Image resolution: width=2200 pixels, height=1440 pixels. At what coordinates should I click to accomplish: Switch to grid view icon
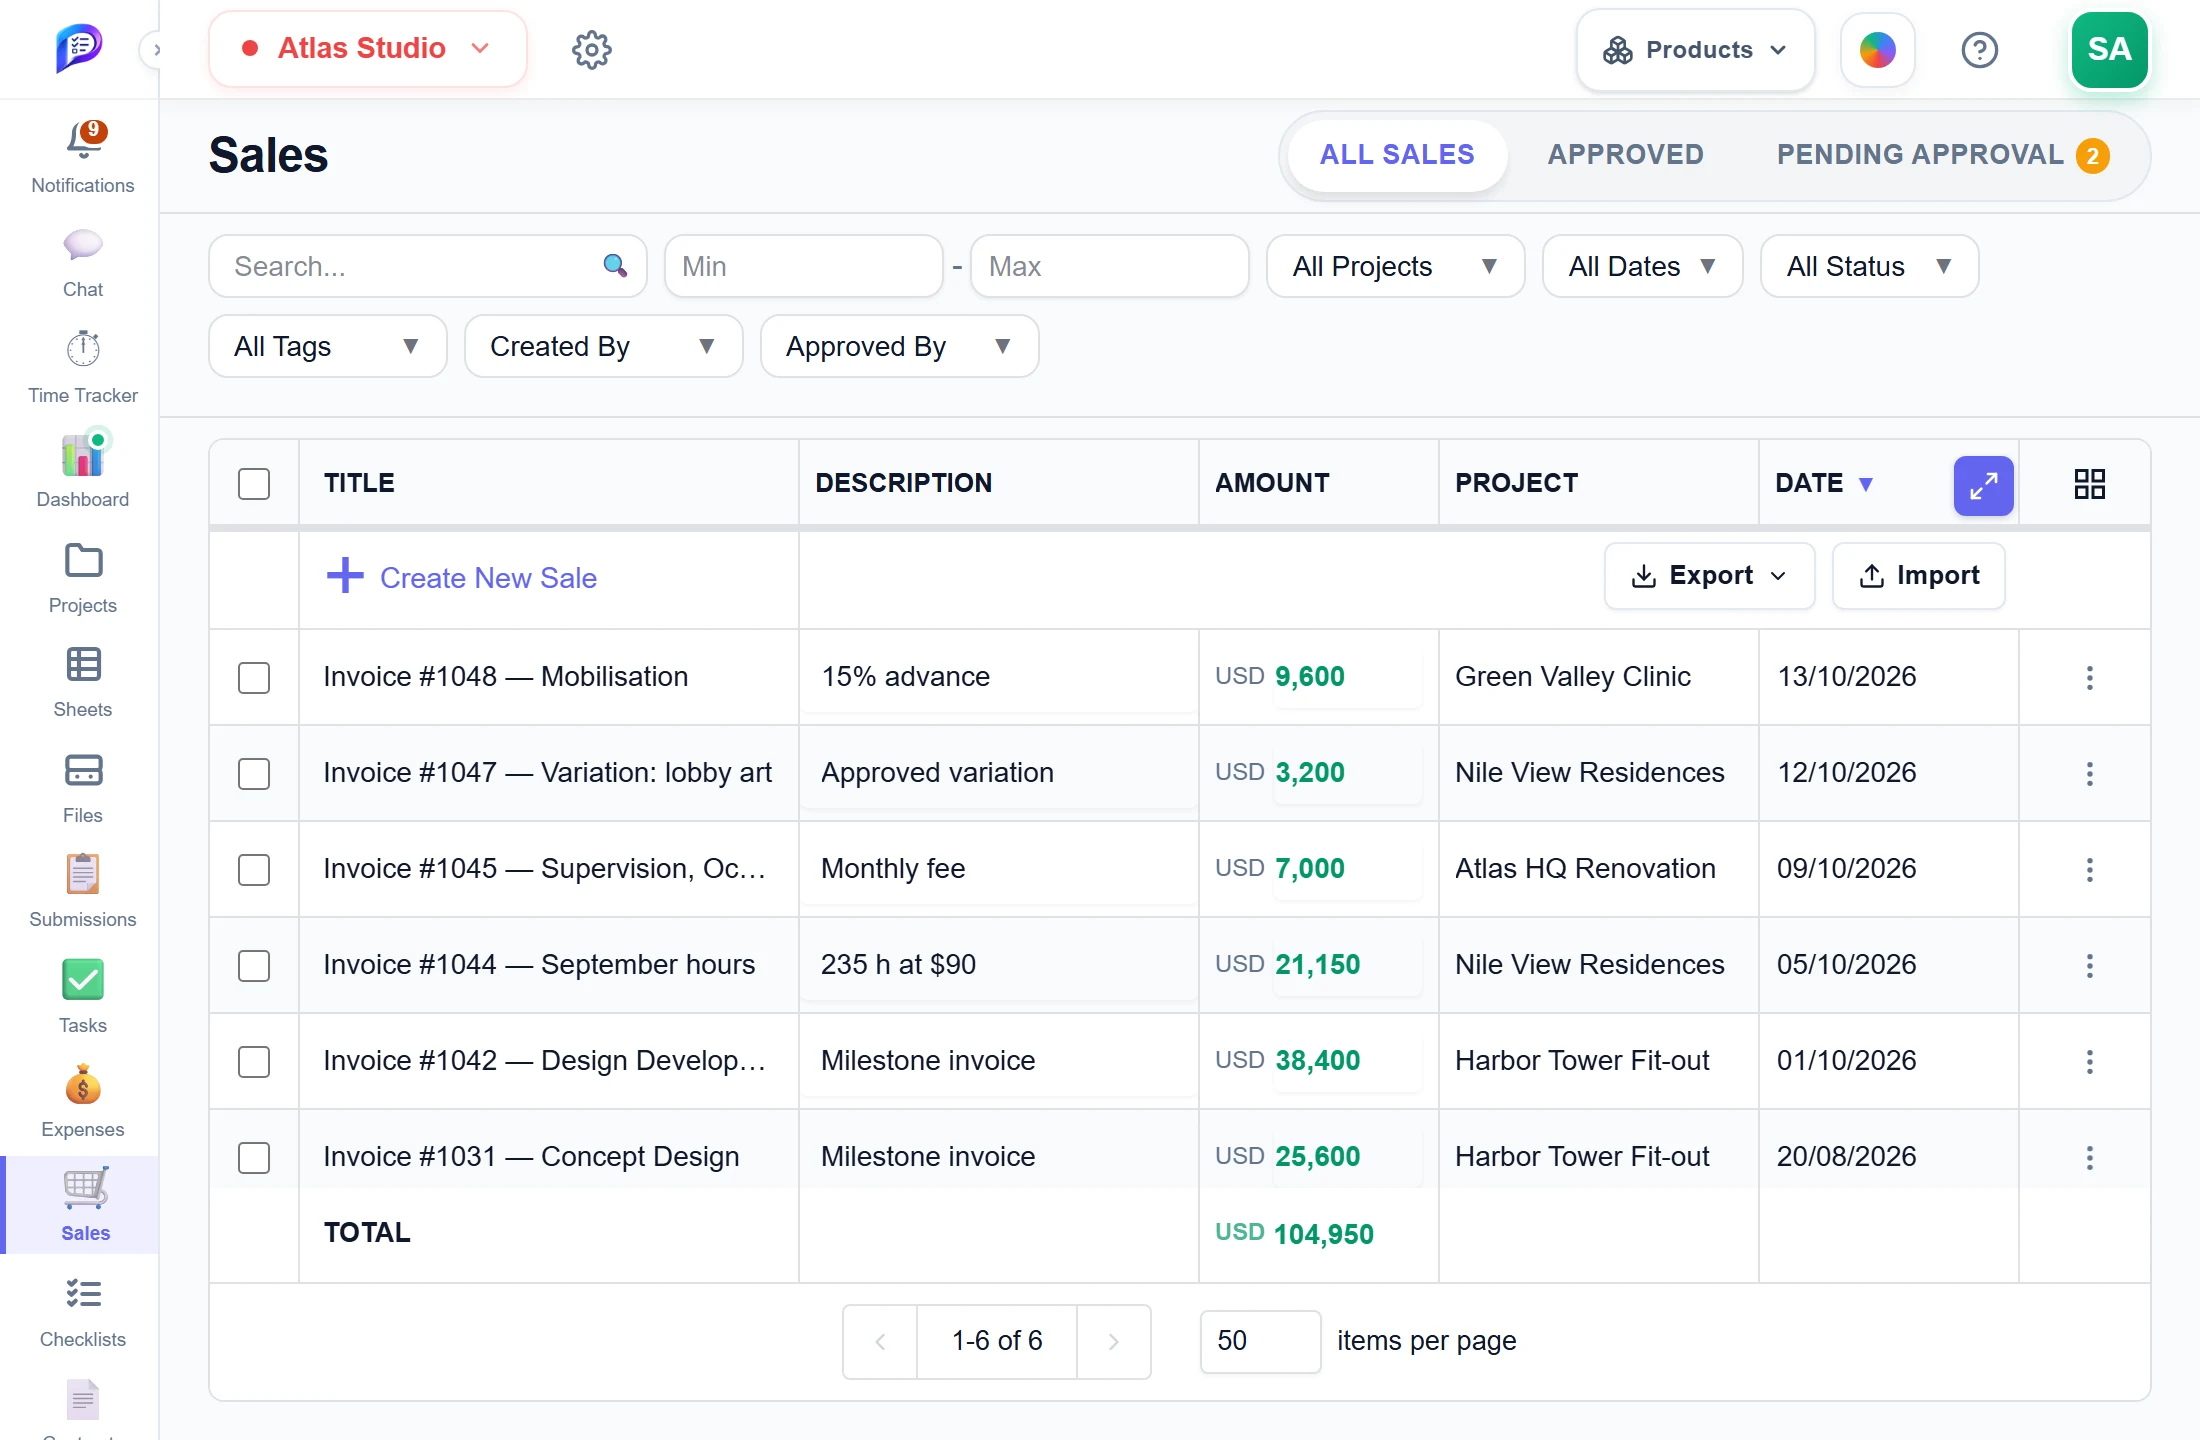coord(2089,484)
